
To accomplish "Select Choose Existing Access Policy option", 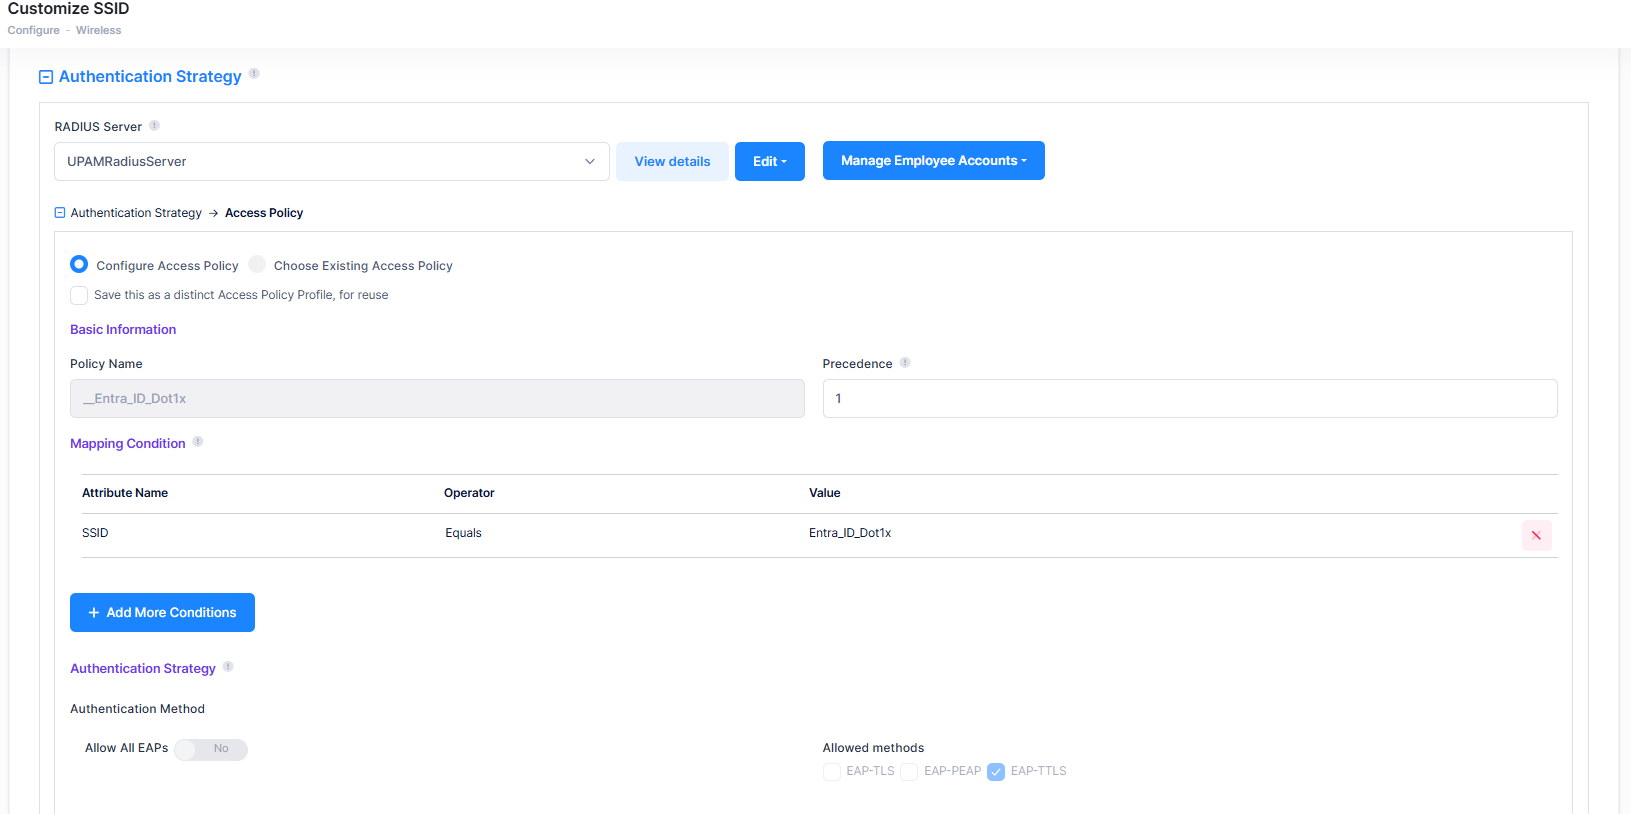I will tap(257, 264).
